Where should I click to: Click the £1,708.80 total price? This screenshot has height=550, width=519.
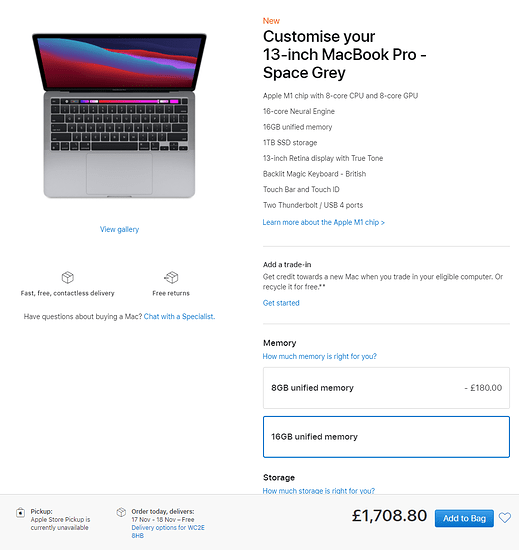[389, 516]
